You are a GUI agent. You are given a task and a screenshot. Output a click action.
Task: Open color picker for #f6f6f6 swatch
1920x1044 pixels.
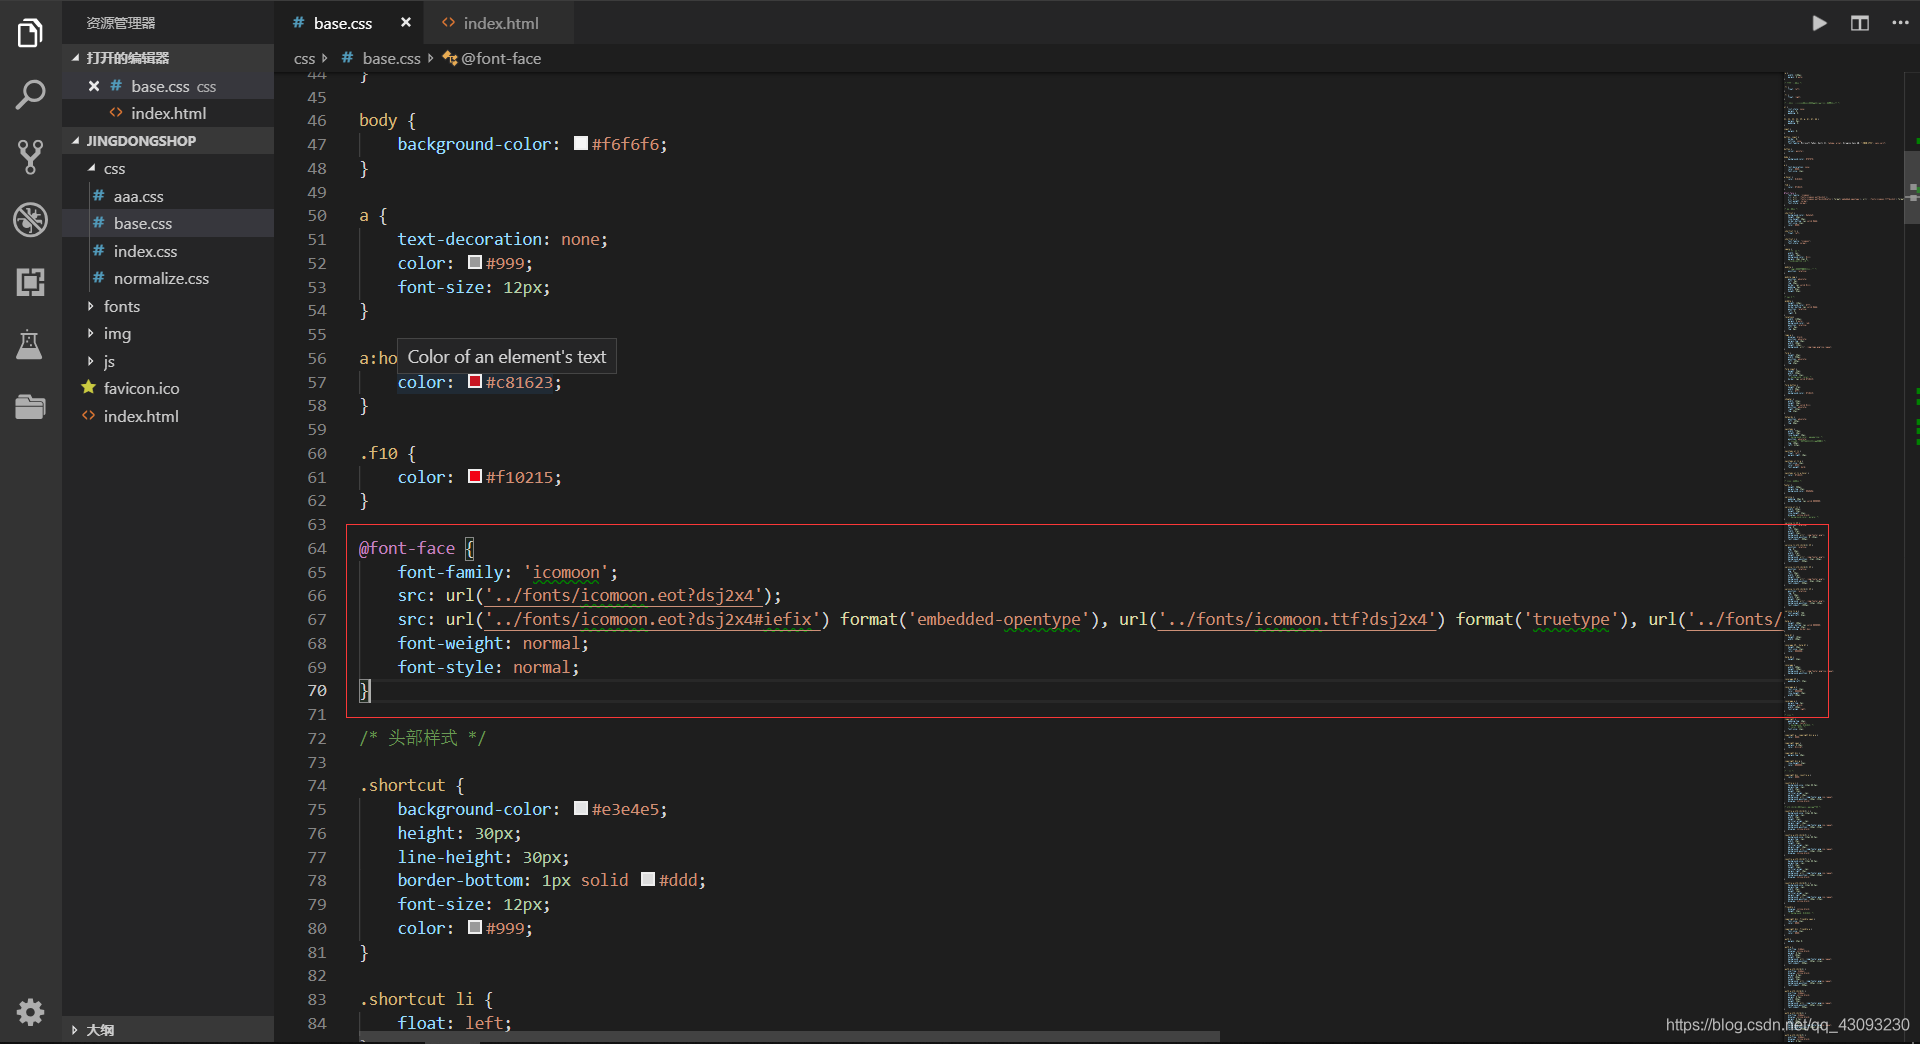tap(581, 143)
